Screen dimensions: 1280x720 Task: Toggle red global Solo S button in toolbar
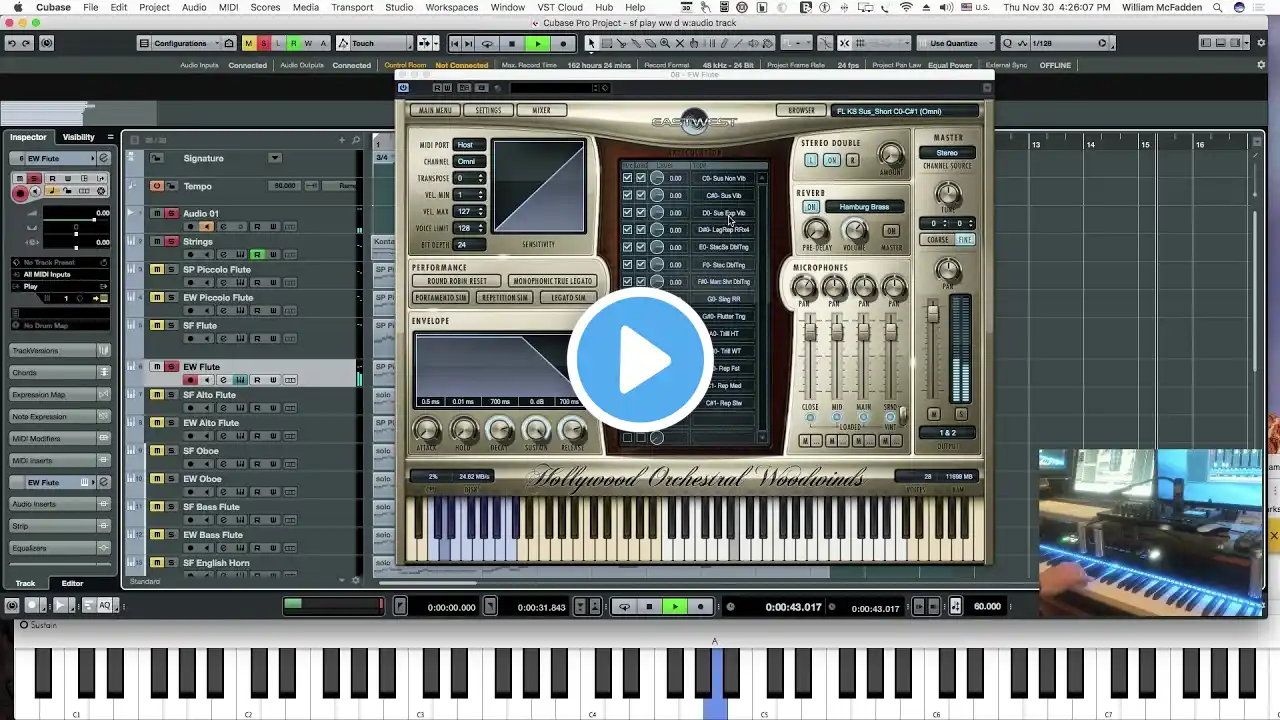coord(264,43)
